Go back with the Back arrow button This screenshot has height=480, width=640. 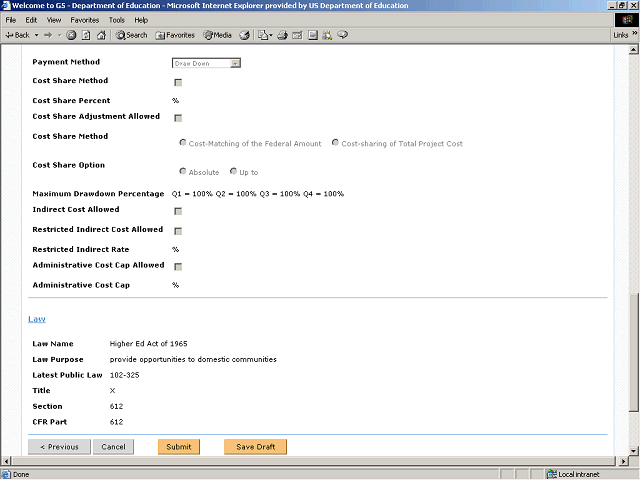point(17,35)
